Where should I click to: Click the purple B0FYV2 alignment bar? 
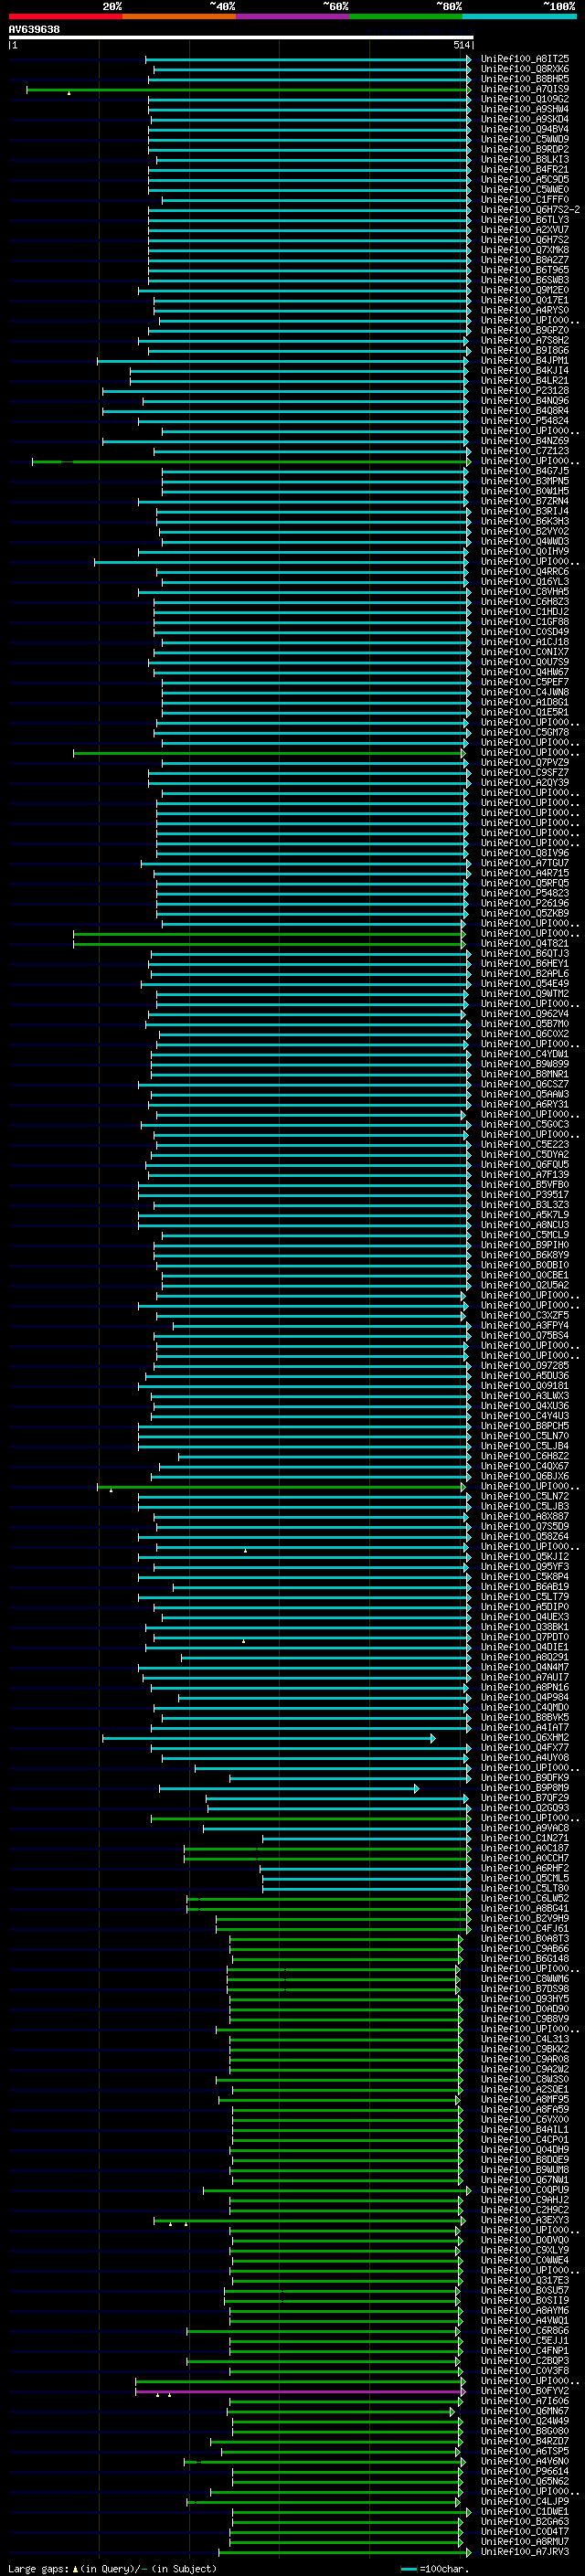(x=299, y=2391)
